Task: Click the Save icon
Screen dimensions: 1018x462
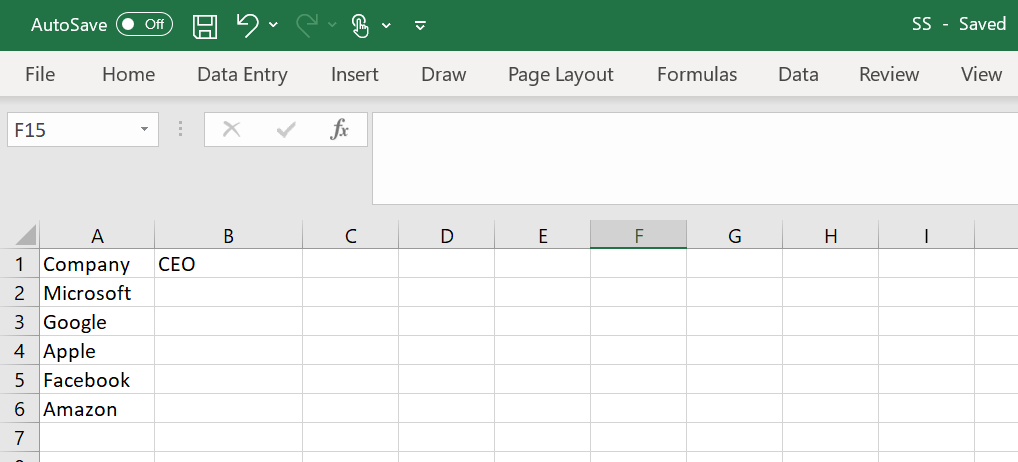Action: [x=205, y=26]
